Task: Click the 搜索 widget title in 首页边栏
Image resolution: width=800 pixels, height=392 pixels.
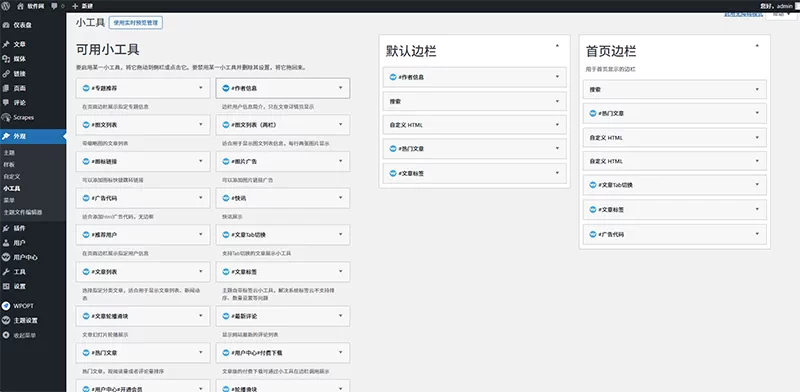Action: (x=595, y=89)
